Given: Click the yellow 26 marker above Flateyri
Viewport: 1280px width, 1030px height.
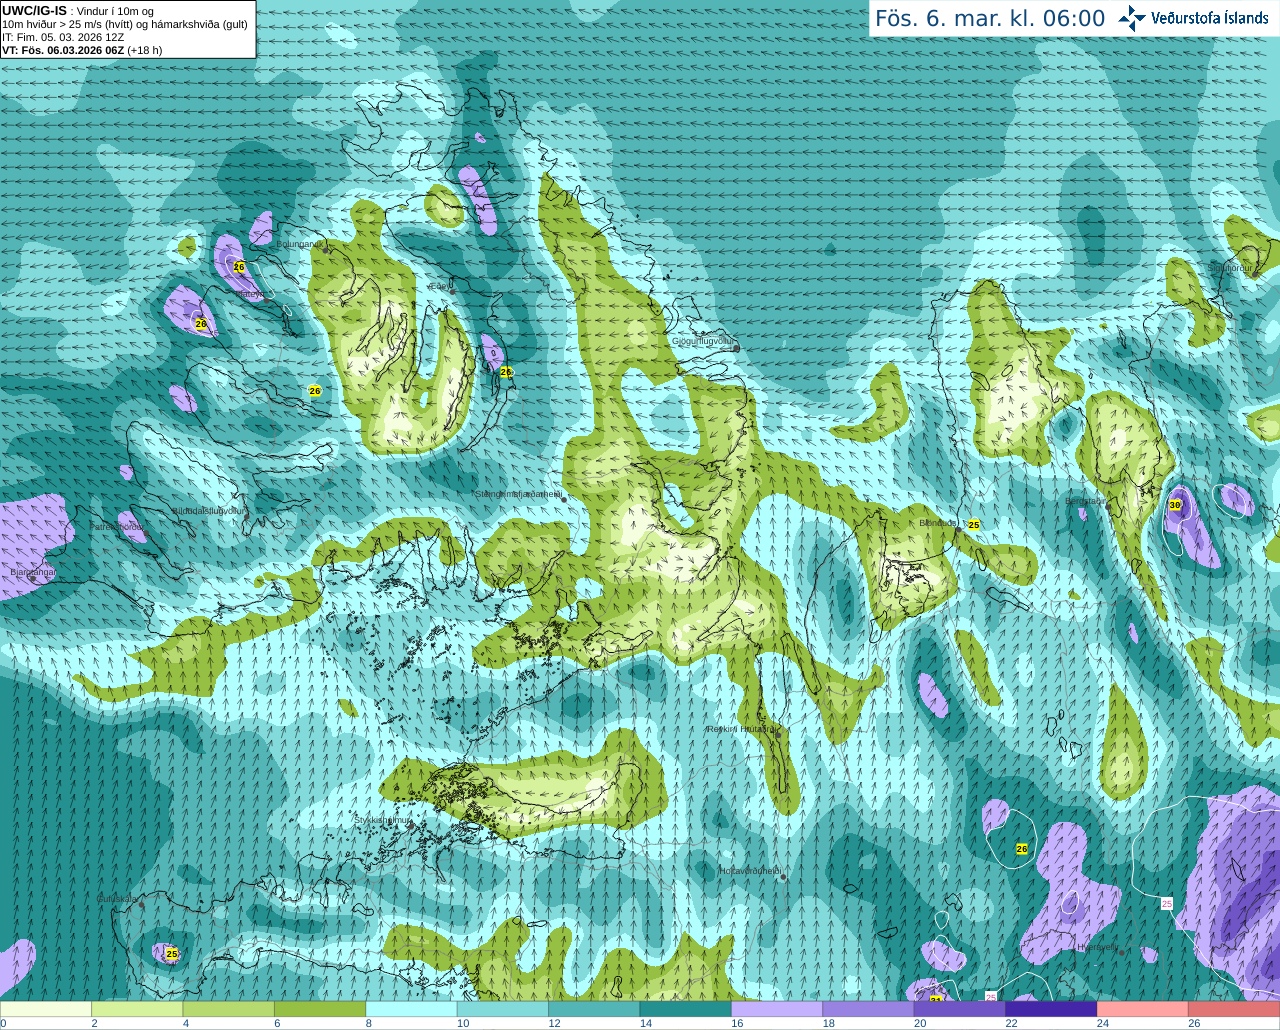Looking at the screenshot, I should coord(239,267).
